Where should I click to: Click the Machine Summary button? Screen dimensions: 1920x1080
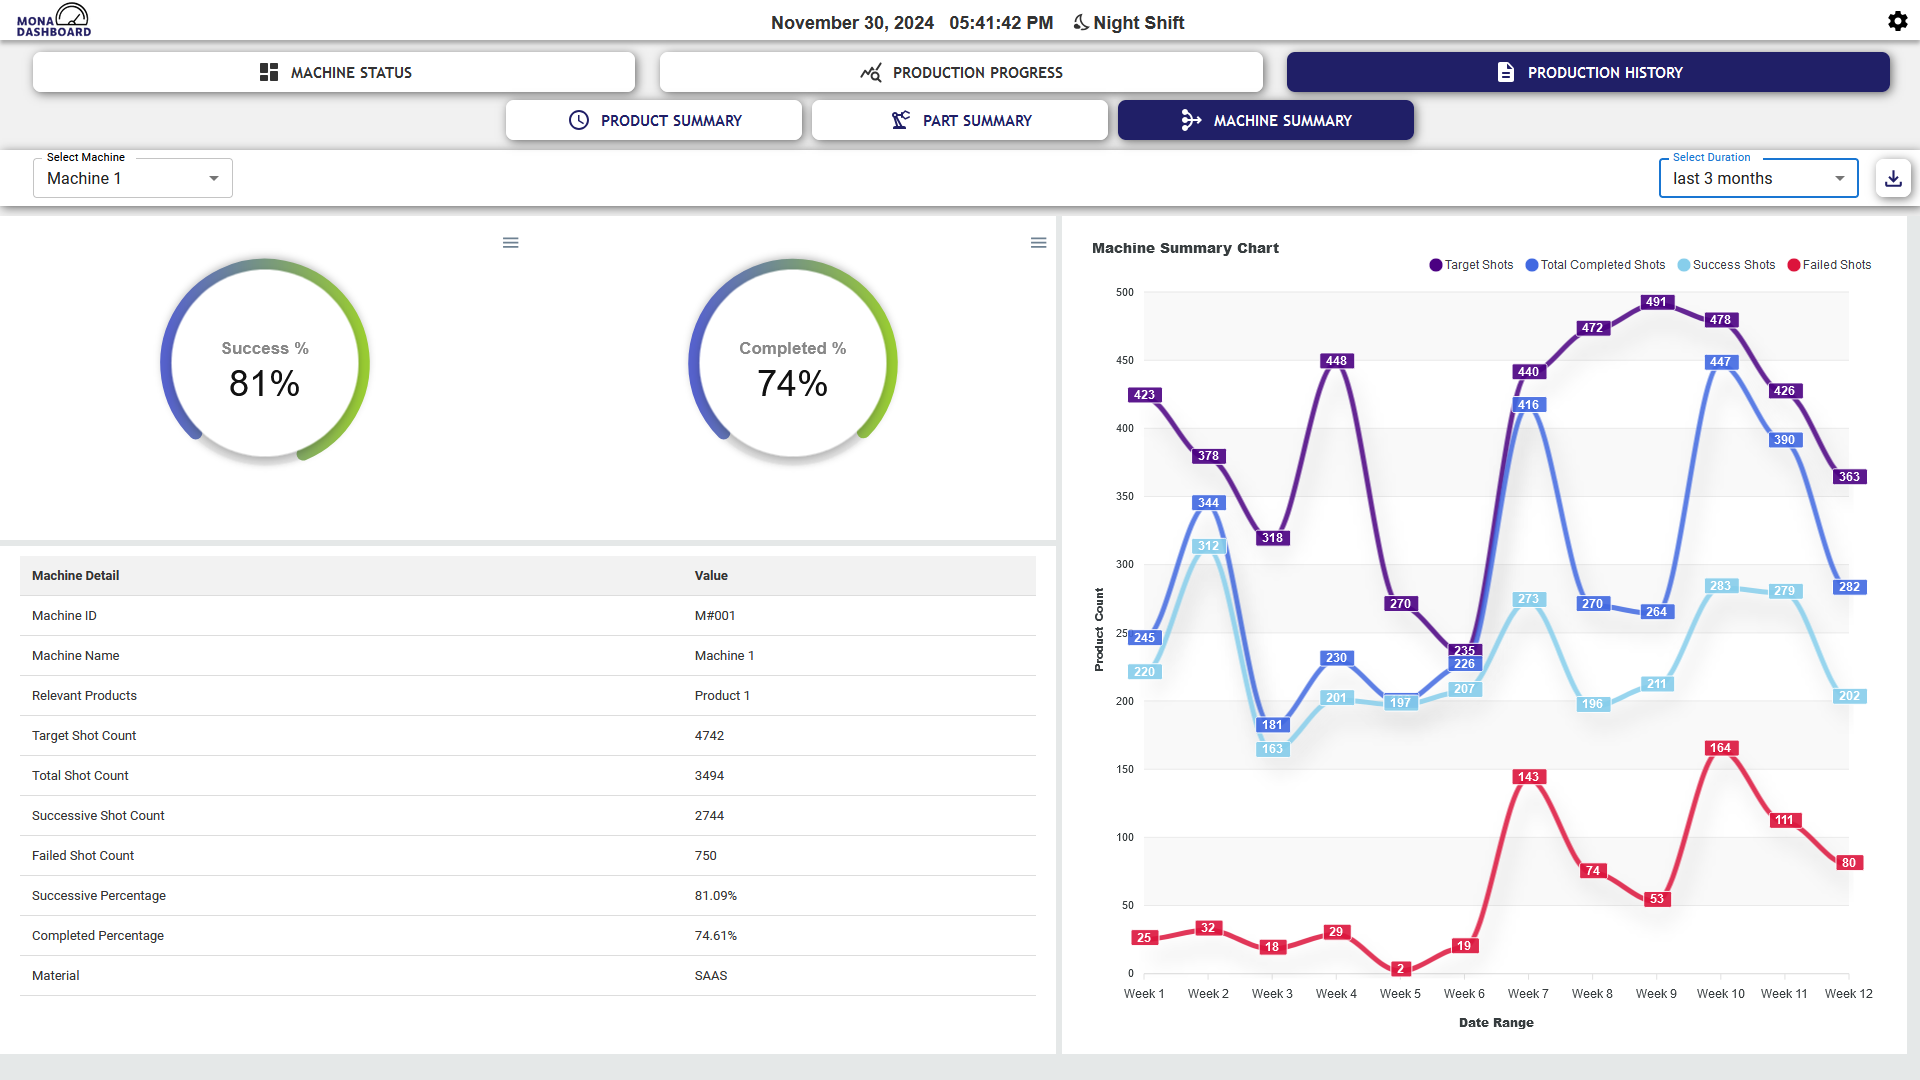pyautogui.click(x=1265, y=120)
